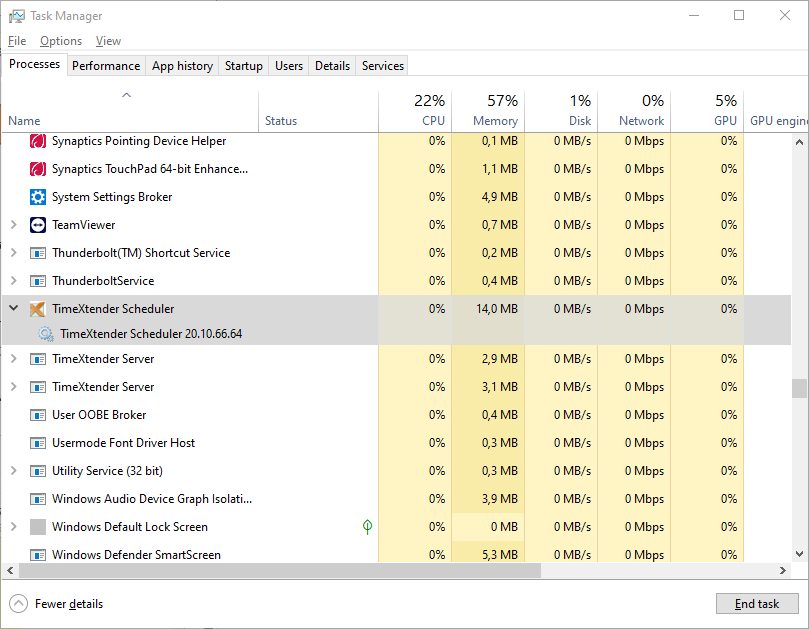The height and width of the screenshot is (629, 809).
Task: Click the vertical scrollbar down arrow
Action: (x=799, y=554)
